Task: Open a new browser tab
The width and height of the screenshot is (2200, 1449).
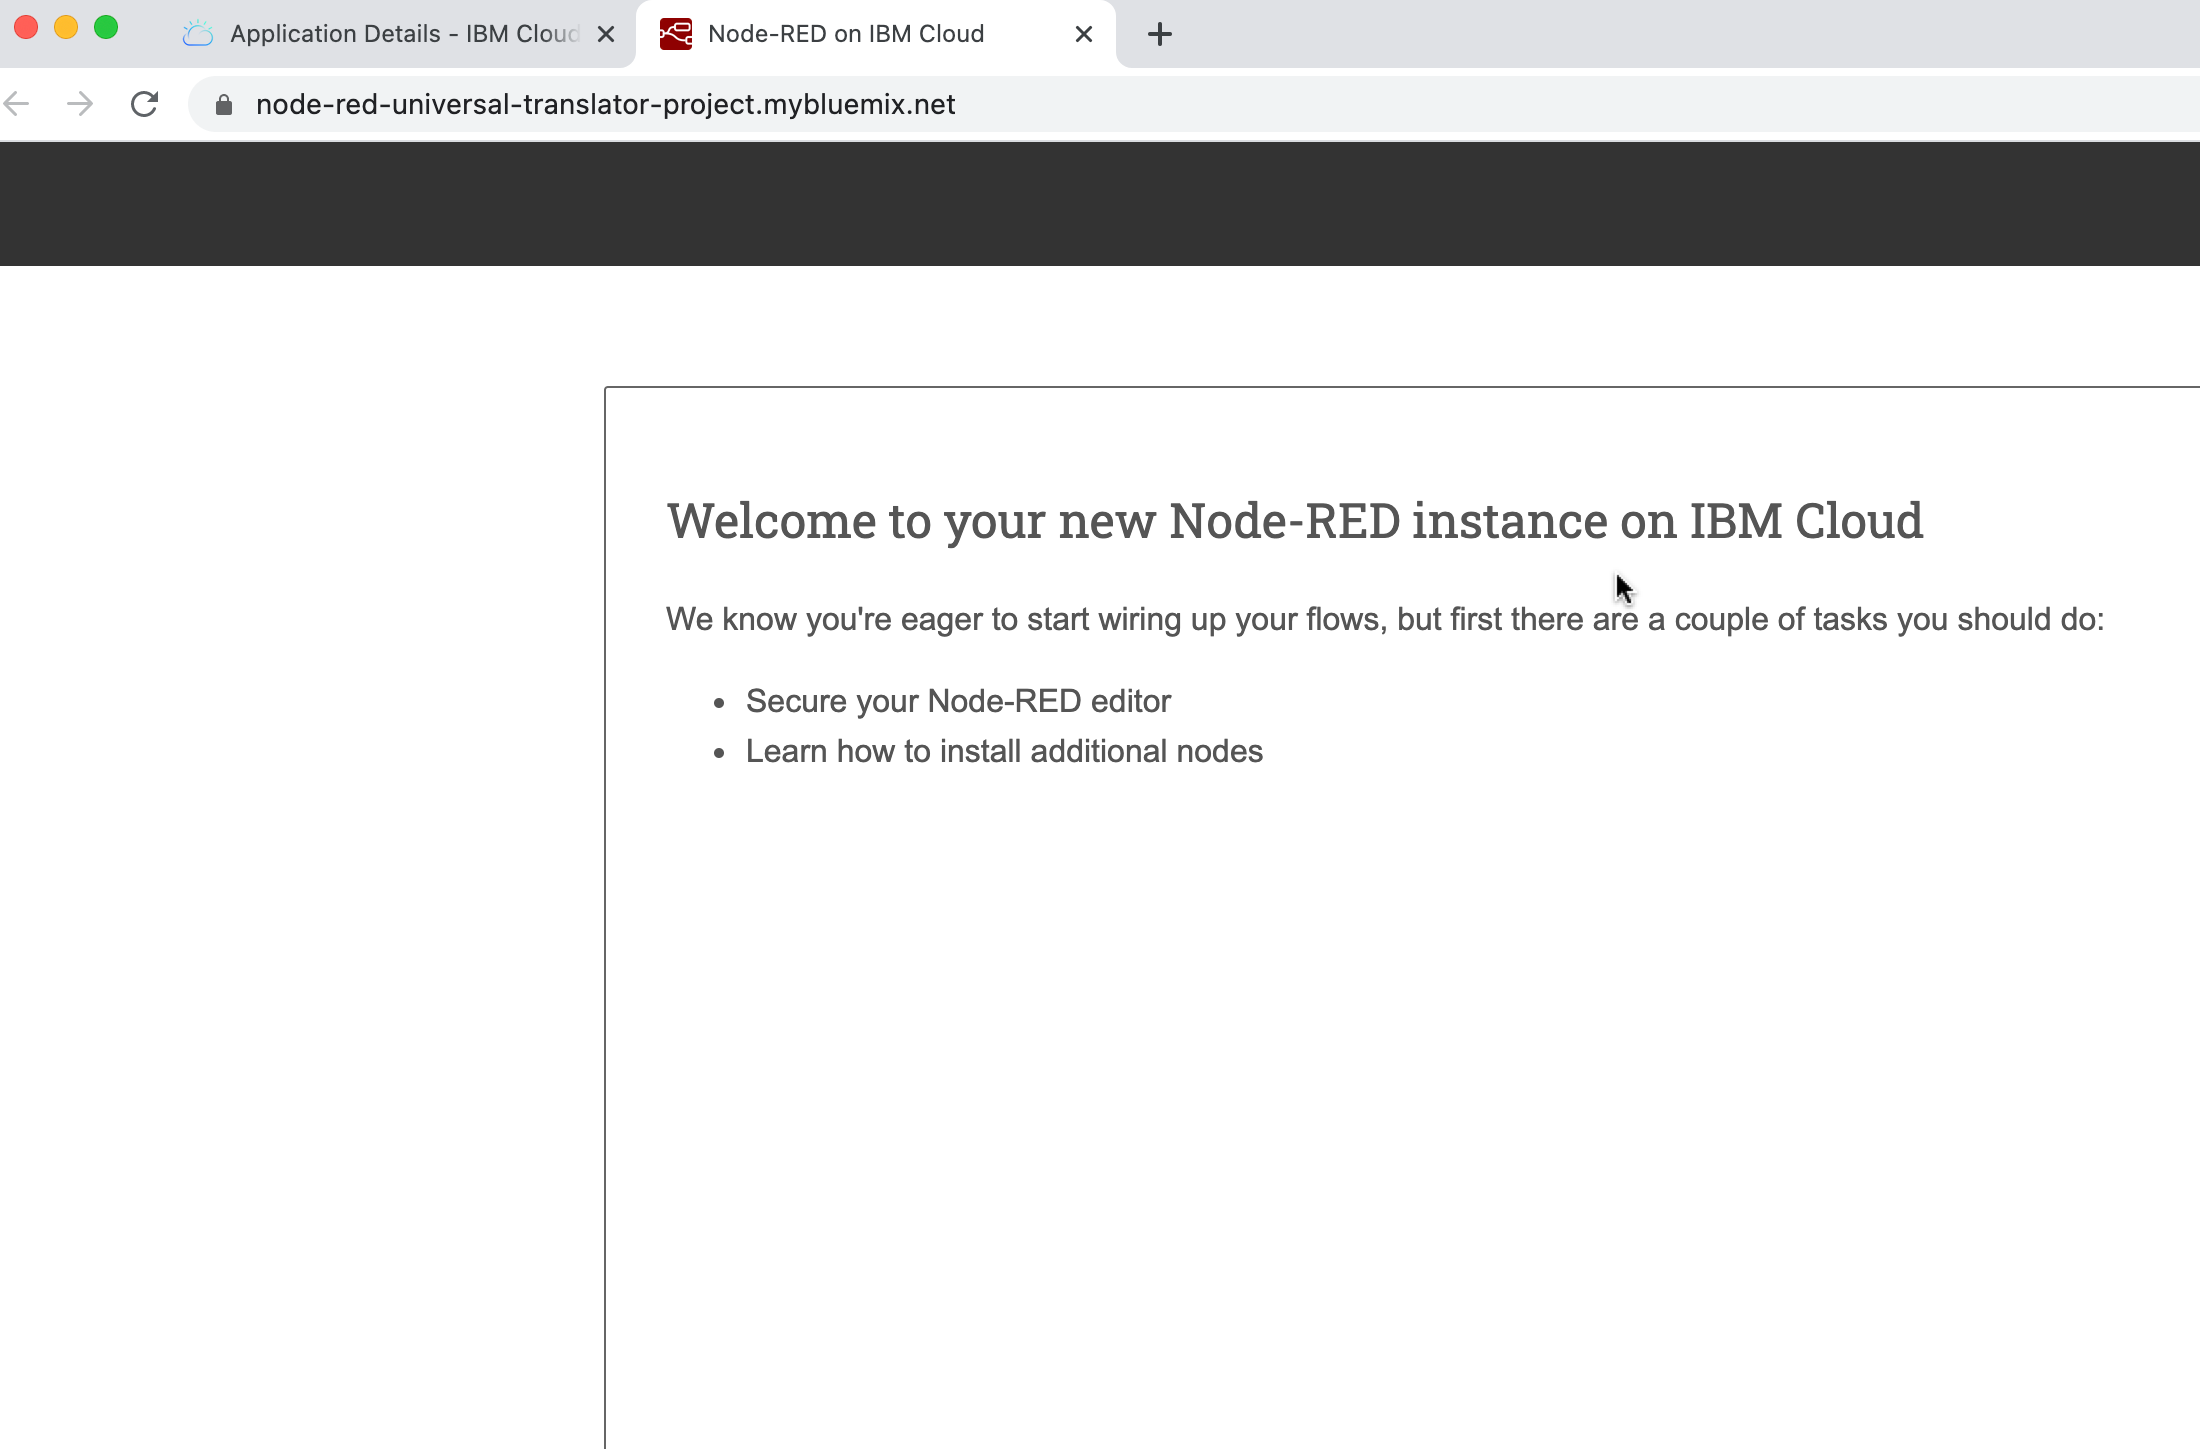Action: 1159,34
